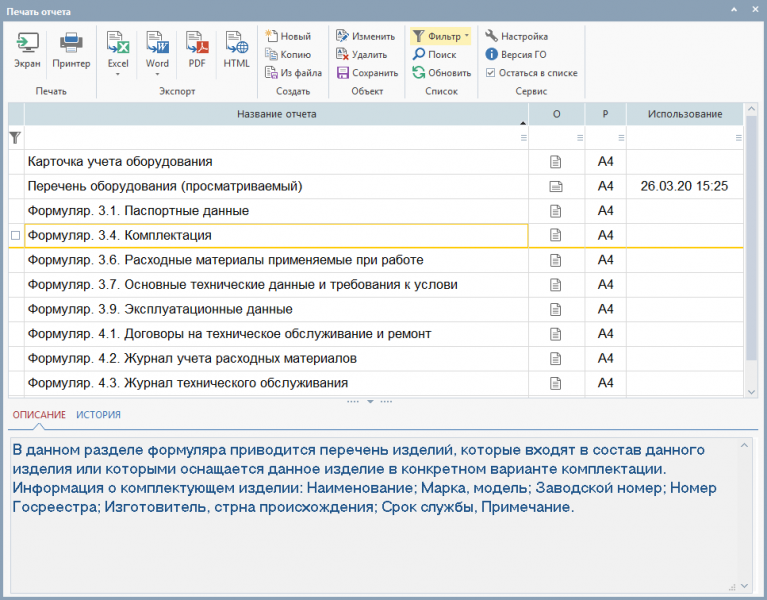
Task: Toggle the Остаться в списке checkbox
Action: 490,73
